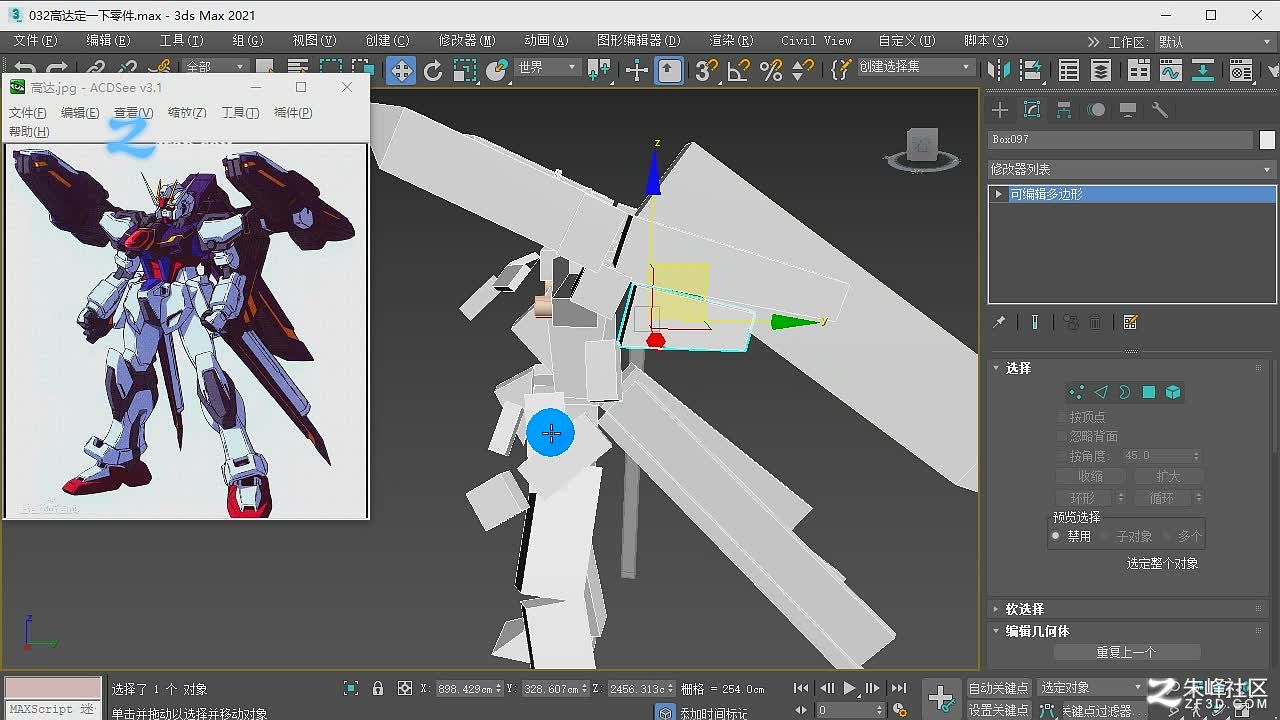Click the Align tool icon
Viewport: 1280px width, 720px height.
point(1031,70)
